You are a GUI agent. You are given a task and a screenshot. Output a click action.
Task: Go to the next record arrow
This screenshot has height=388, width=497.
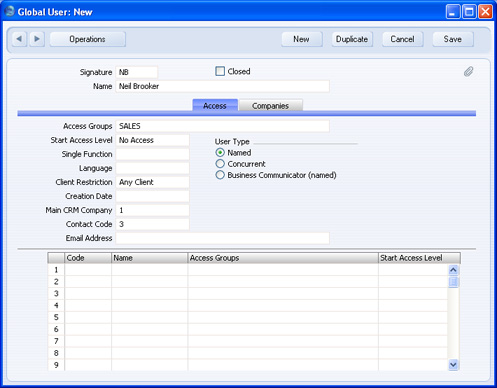[37, 39]
